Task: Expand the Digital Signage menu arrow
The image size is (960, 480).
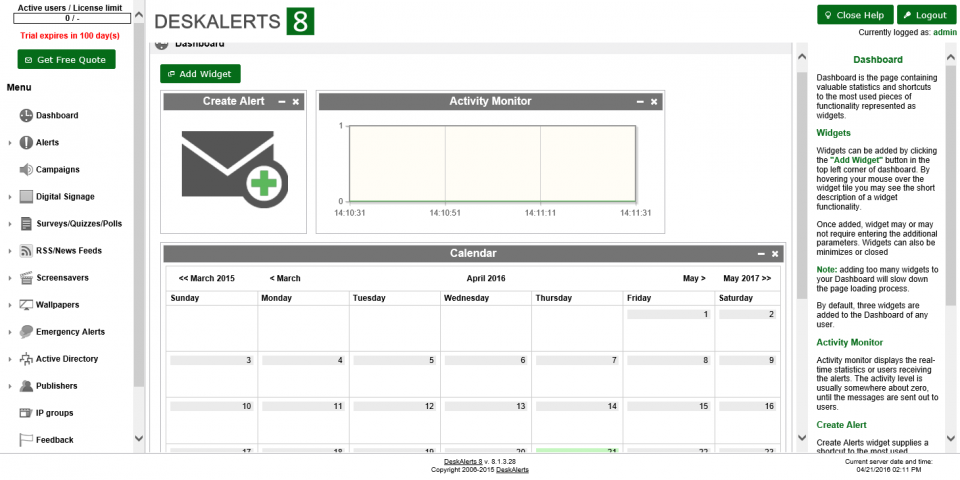Action: coord(10,197)
